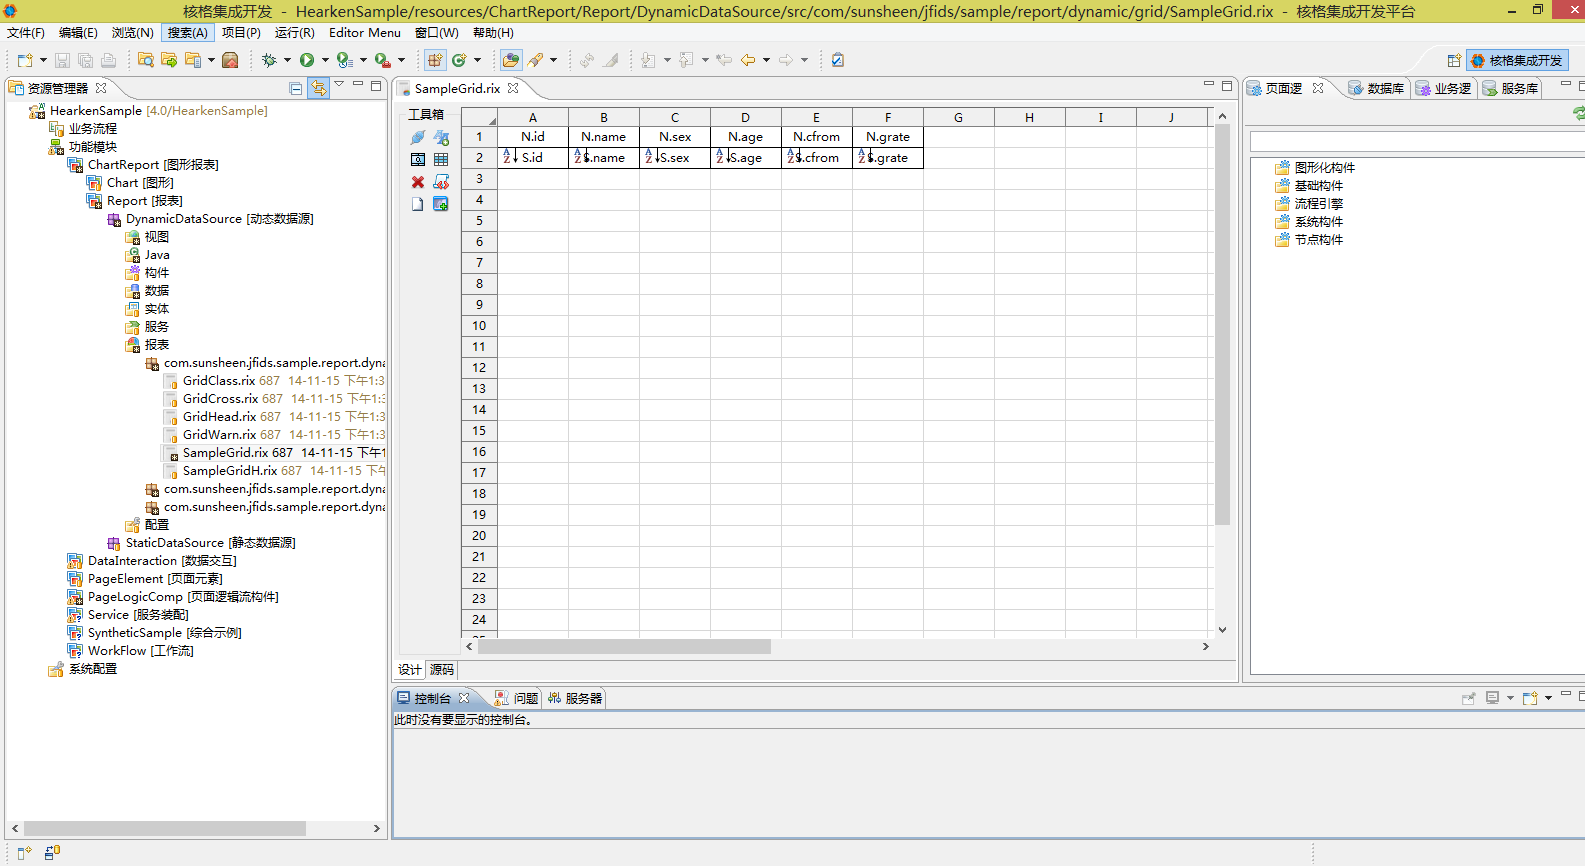Select cell A1 containing N.id
Viewport: 1585px width, 866px height.
pos(533,137)
